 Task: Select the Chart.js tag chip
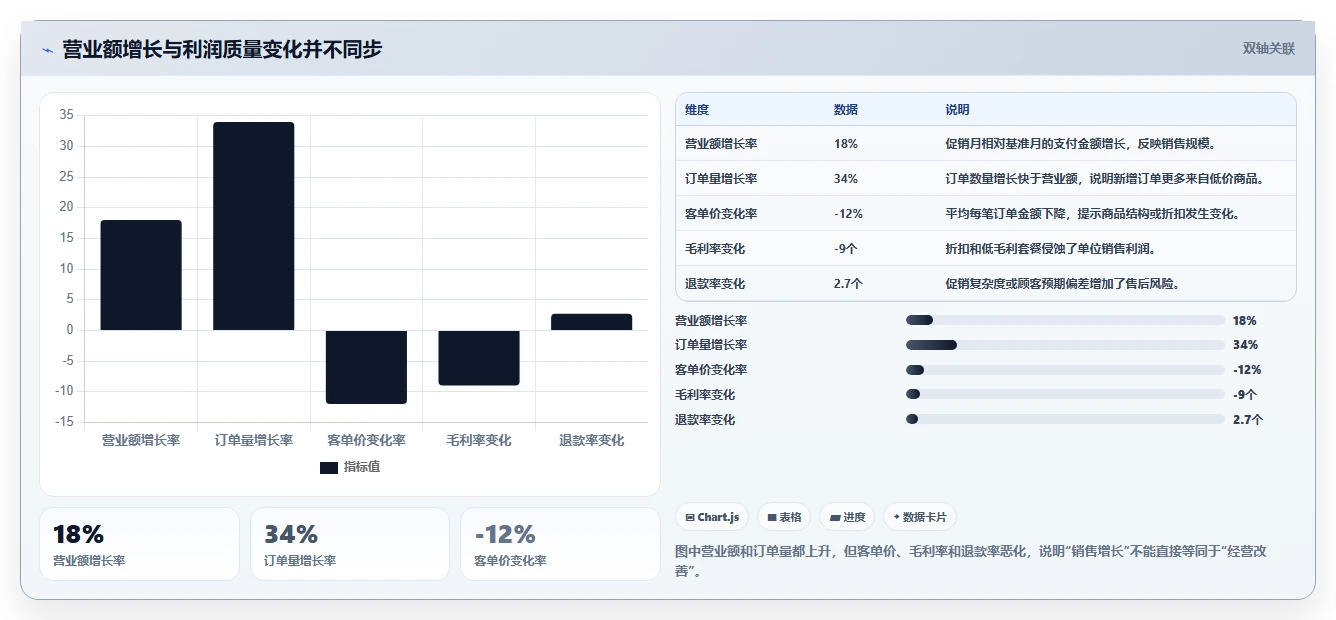pos(712,517)
